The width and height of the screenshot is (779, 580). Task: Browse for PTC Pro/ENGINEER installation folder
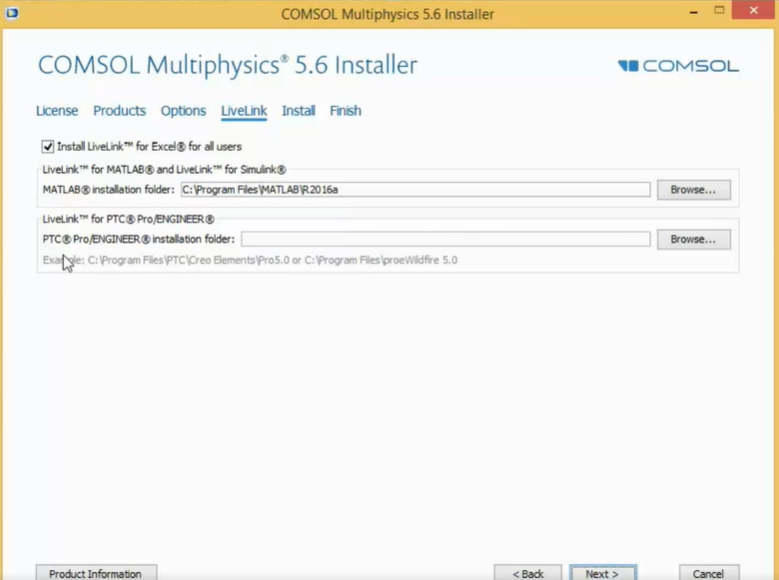point(694,240)
